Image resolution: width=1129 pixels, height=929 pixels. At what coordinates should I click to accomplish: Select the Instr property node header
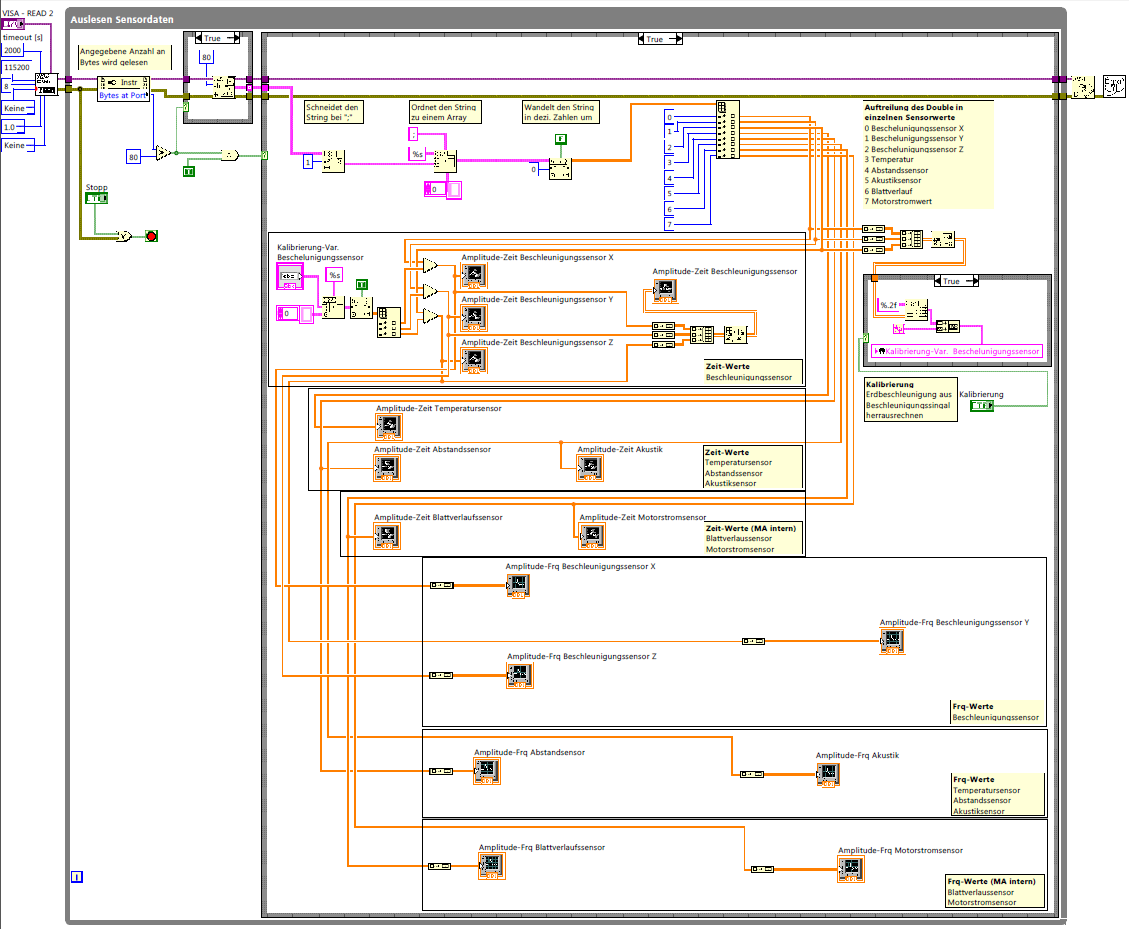click(123, 83)
